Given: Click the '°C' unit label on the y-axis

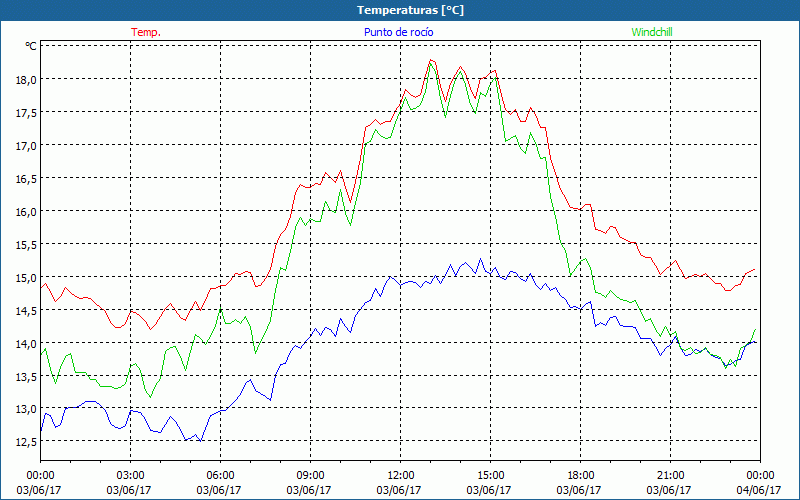Looking at the screenshot, I should (31, 46).
